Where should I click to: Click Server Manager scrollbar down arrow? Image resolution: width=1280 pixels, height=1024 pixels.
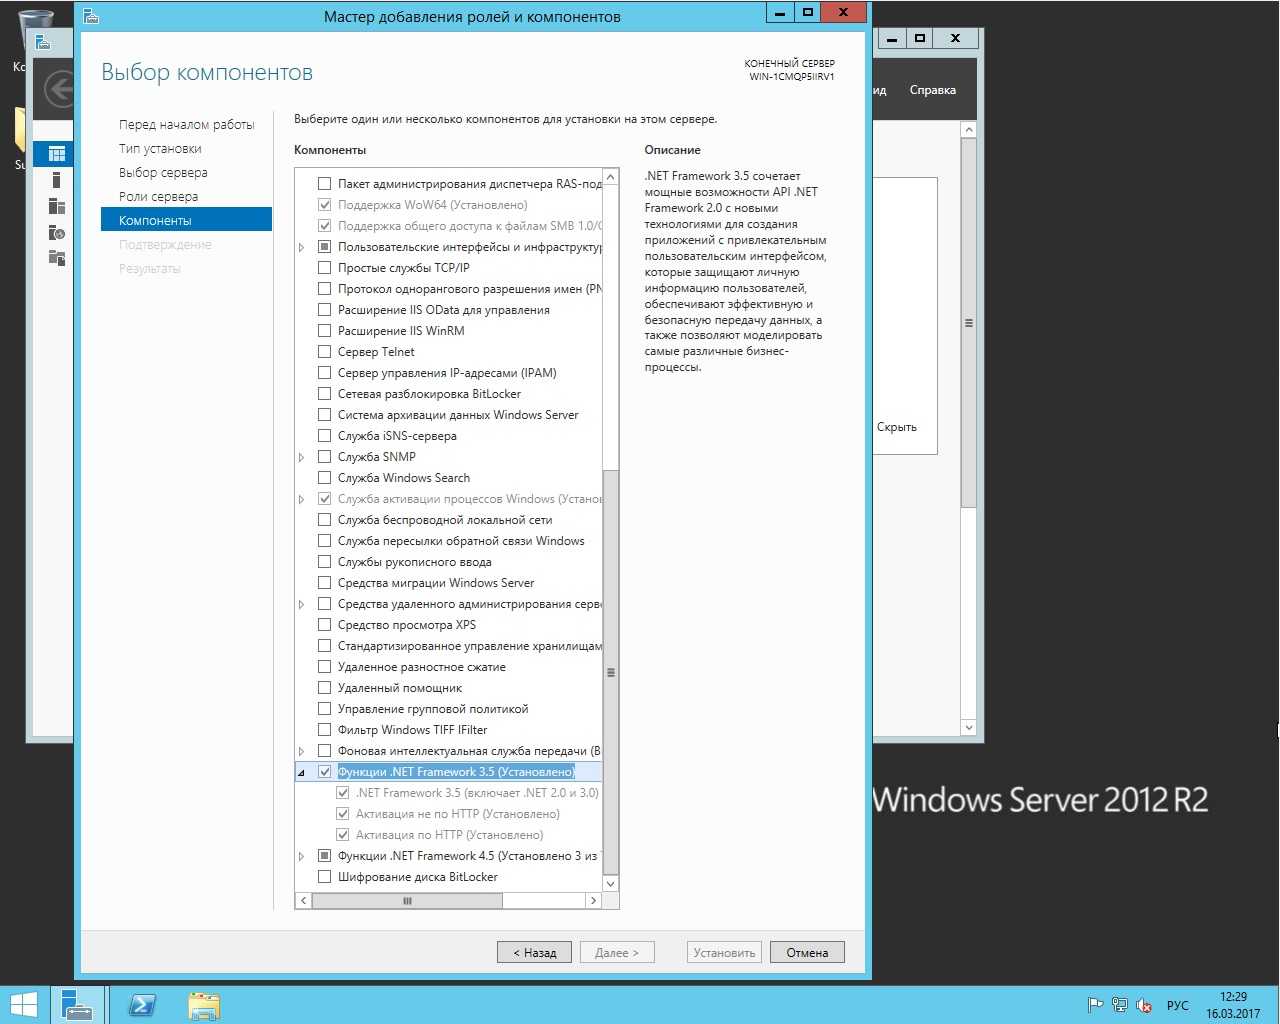tap(968, 728)
